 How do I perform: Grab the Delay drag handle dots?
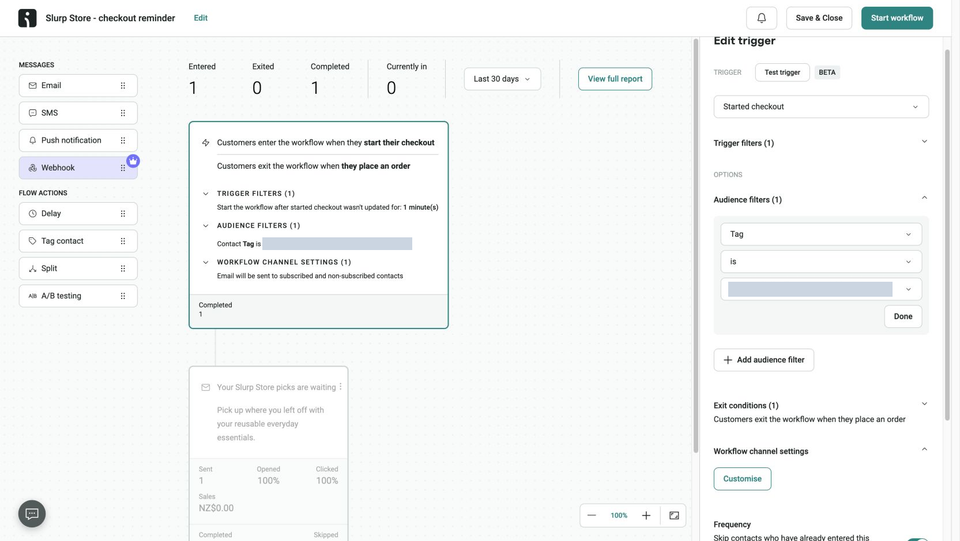(x=122, y=214)
